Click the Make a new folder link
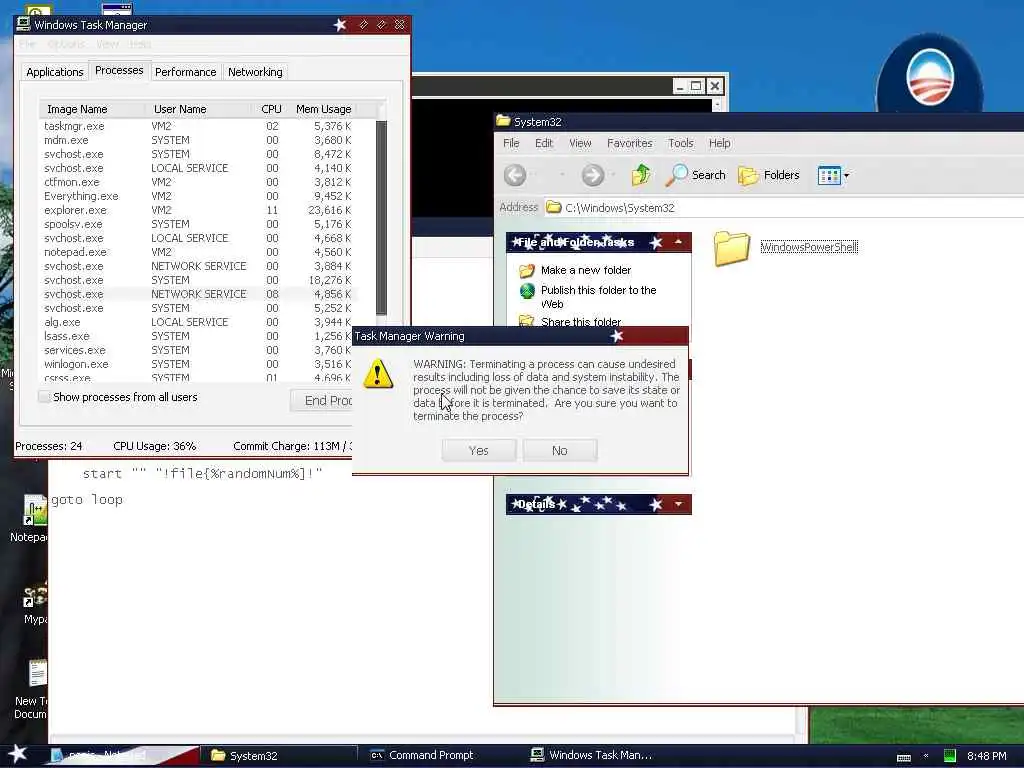 pyautogui.click(x=586, y=270)
